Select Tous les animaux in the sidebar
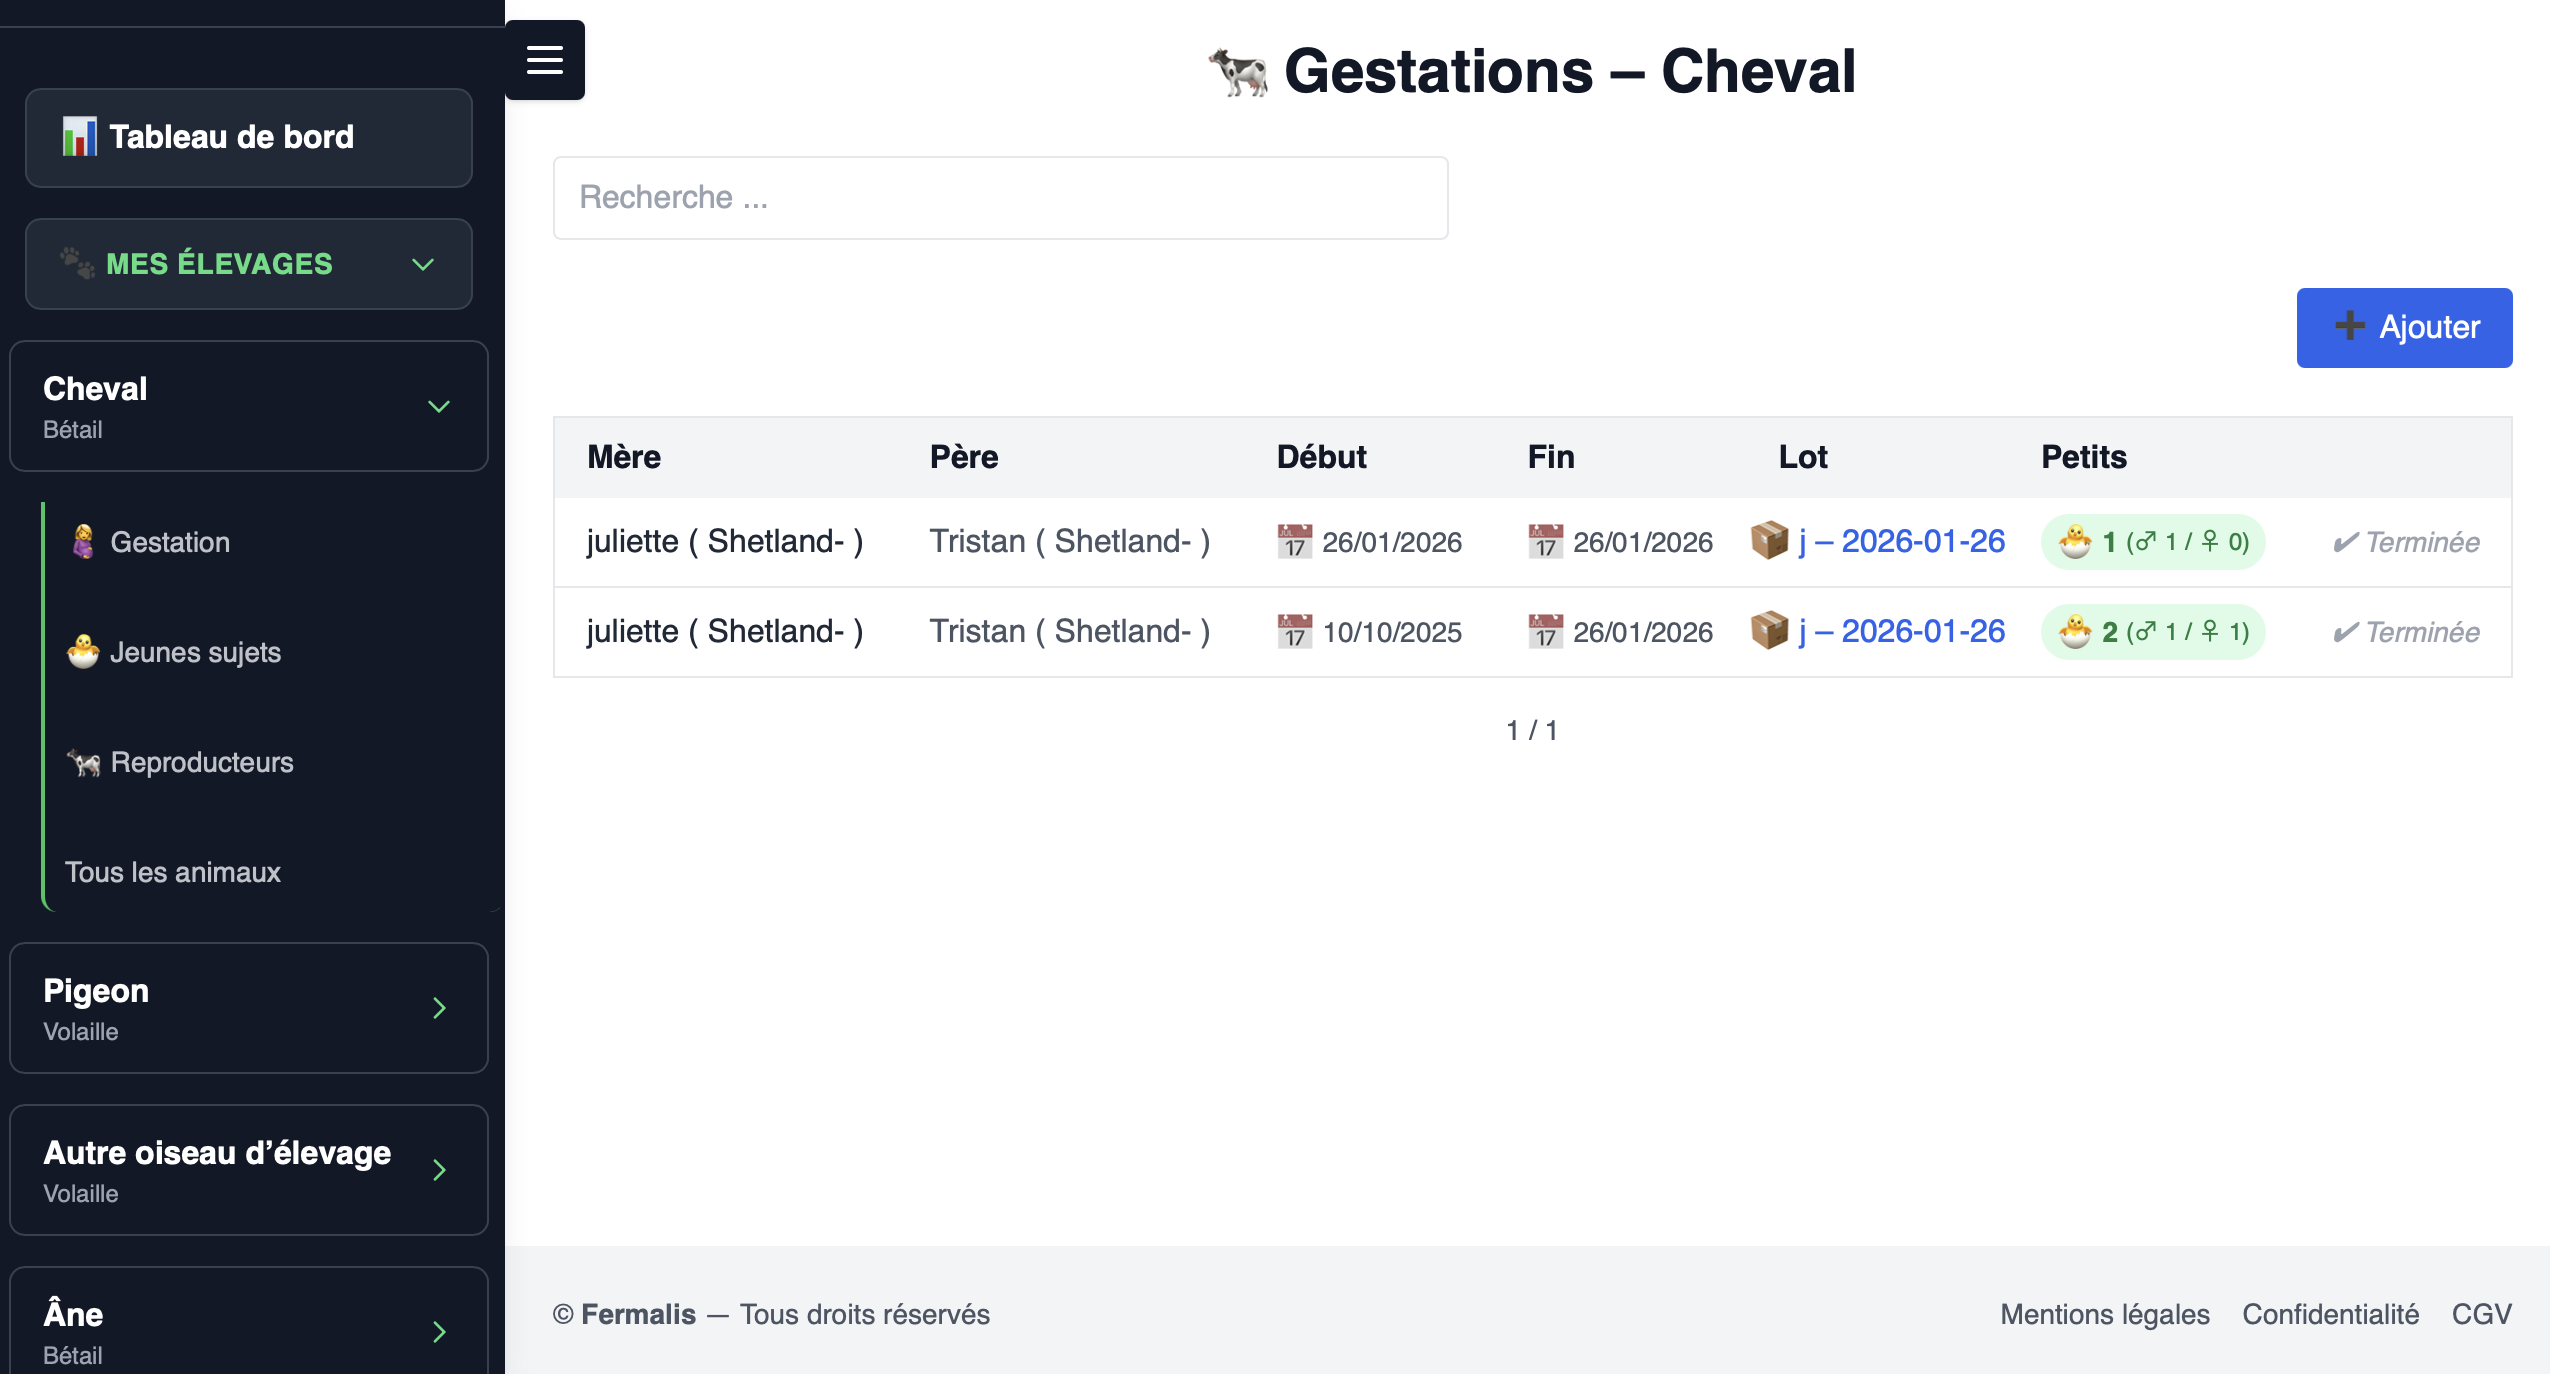The height and width of the screenshot is (1374, 2550). pos(172,872)
